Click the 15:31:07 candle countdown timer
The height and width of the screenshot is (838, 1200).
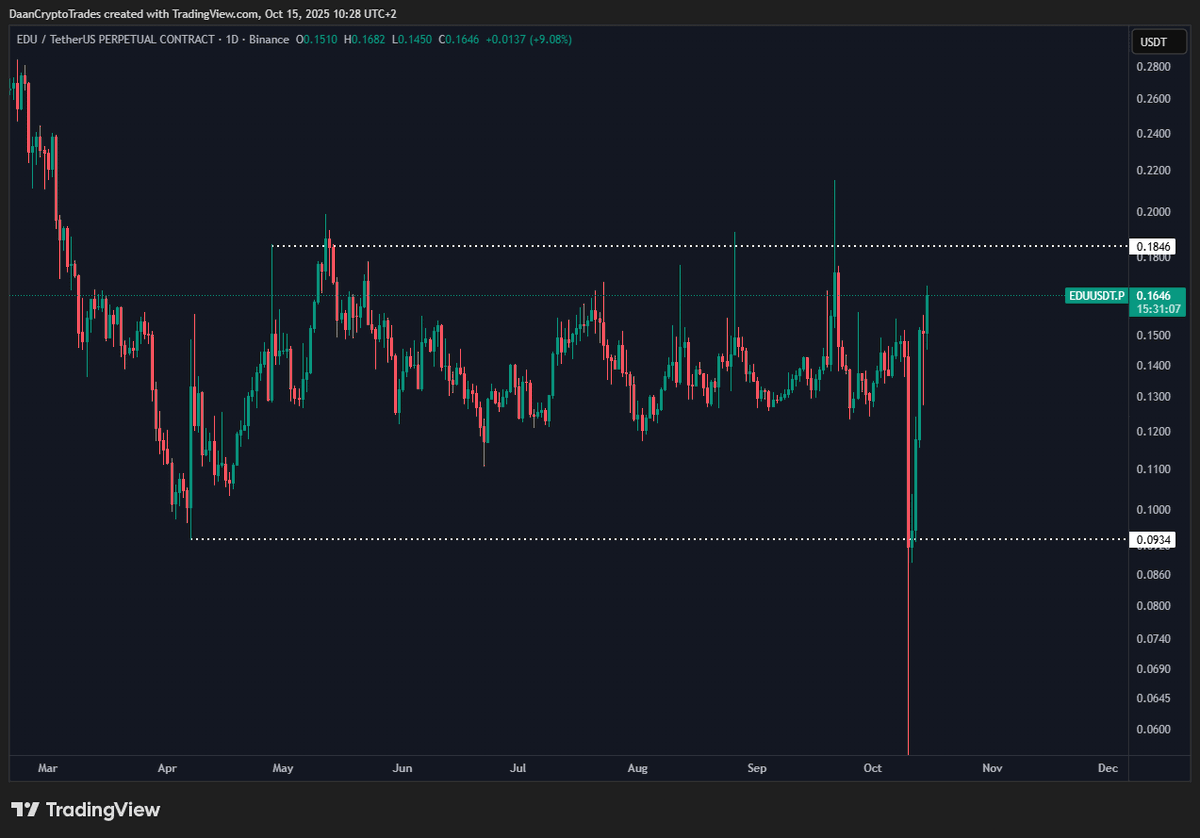coord(1160,309)
